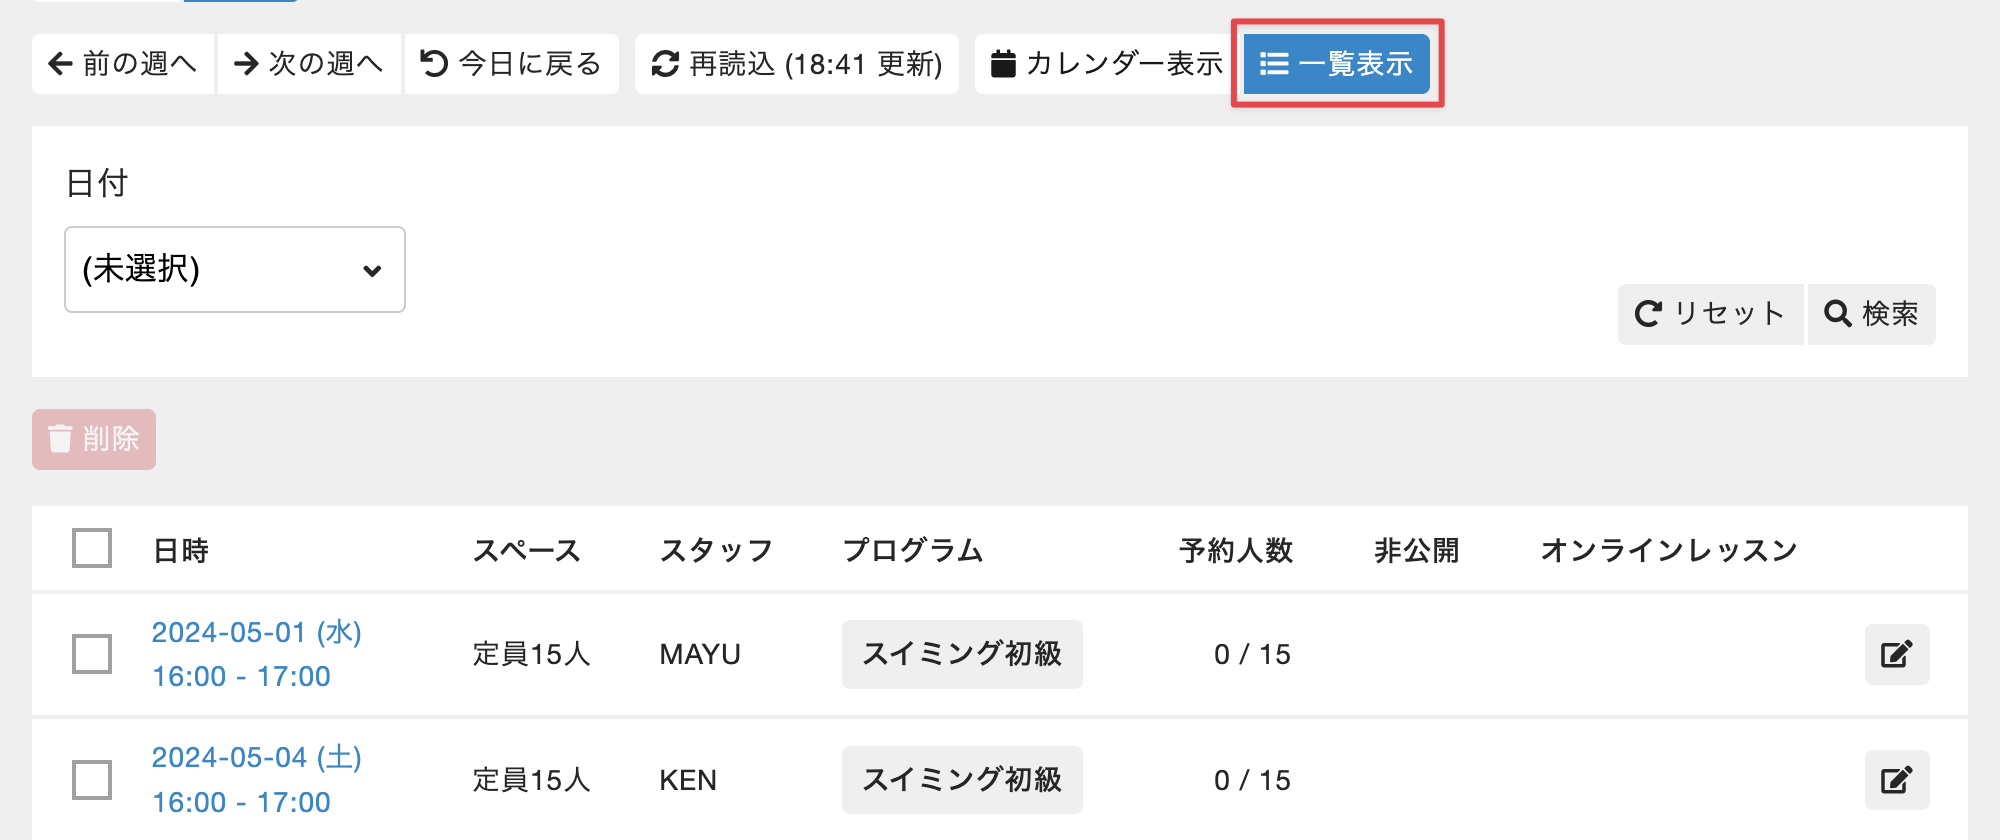This screenshot has height=840, width=2000.
Task: Switch to calendar view (カレンダー表示)
Action: 1107,64
